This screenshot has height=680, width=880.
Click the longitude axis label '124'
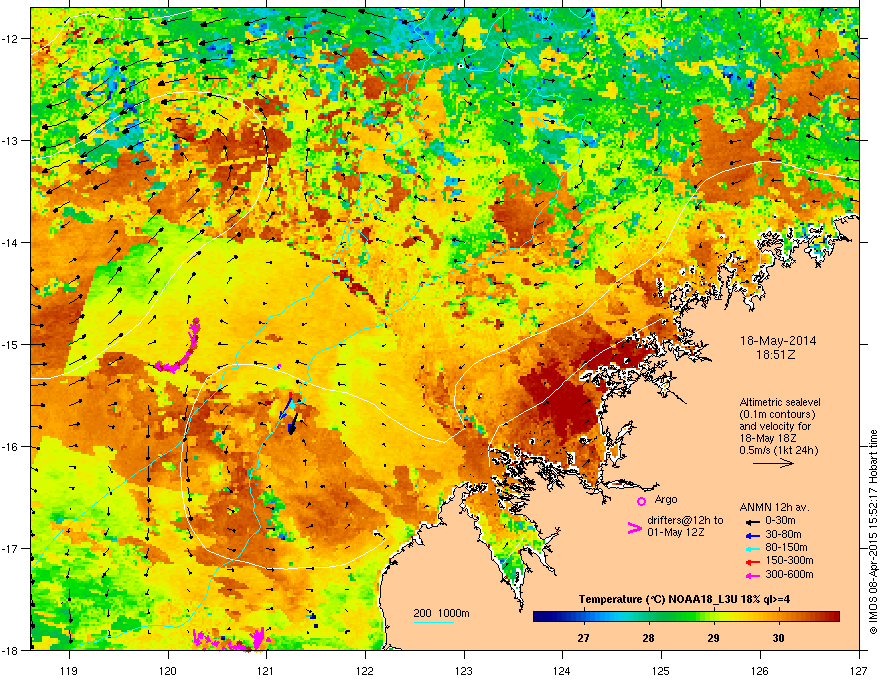coord(562,670)
